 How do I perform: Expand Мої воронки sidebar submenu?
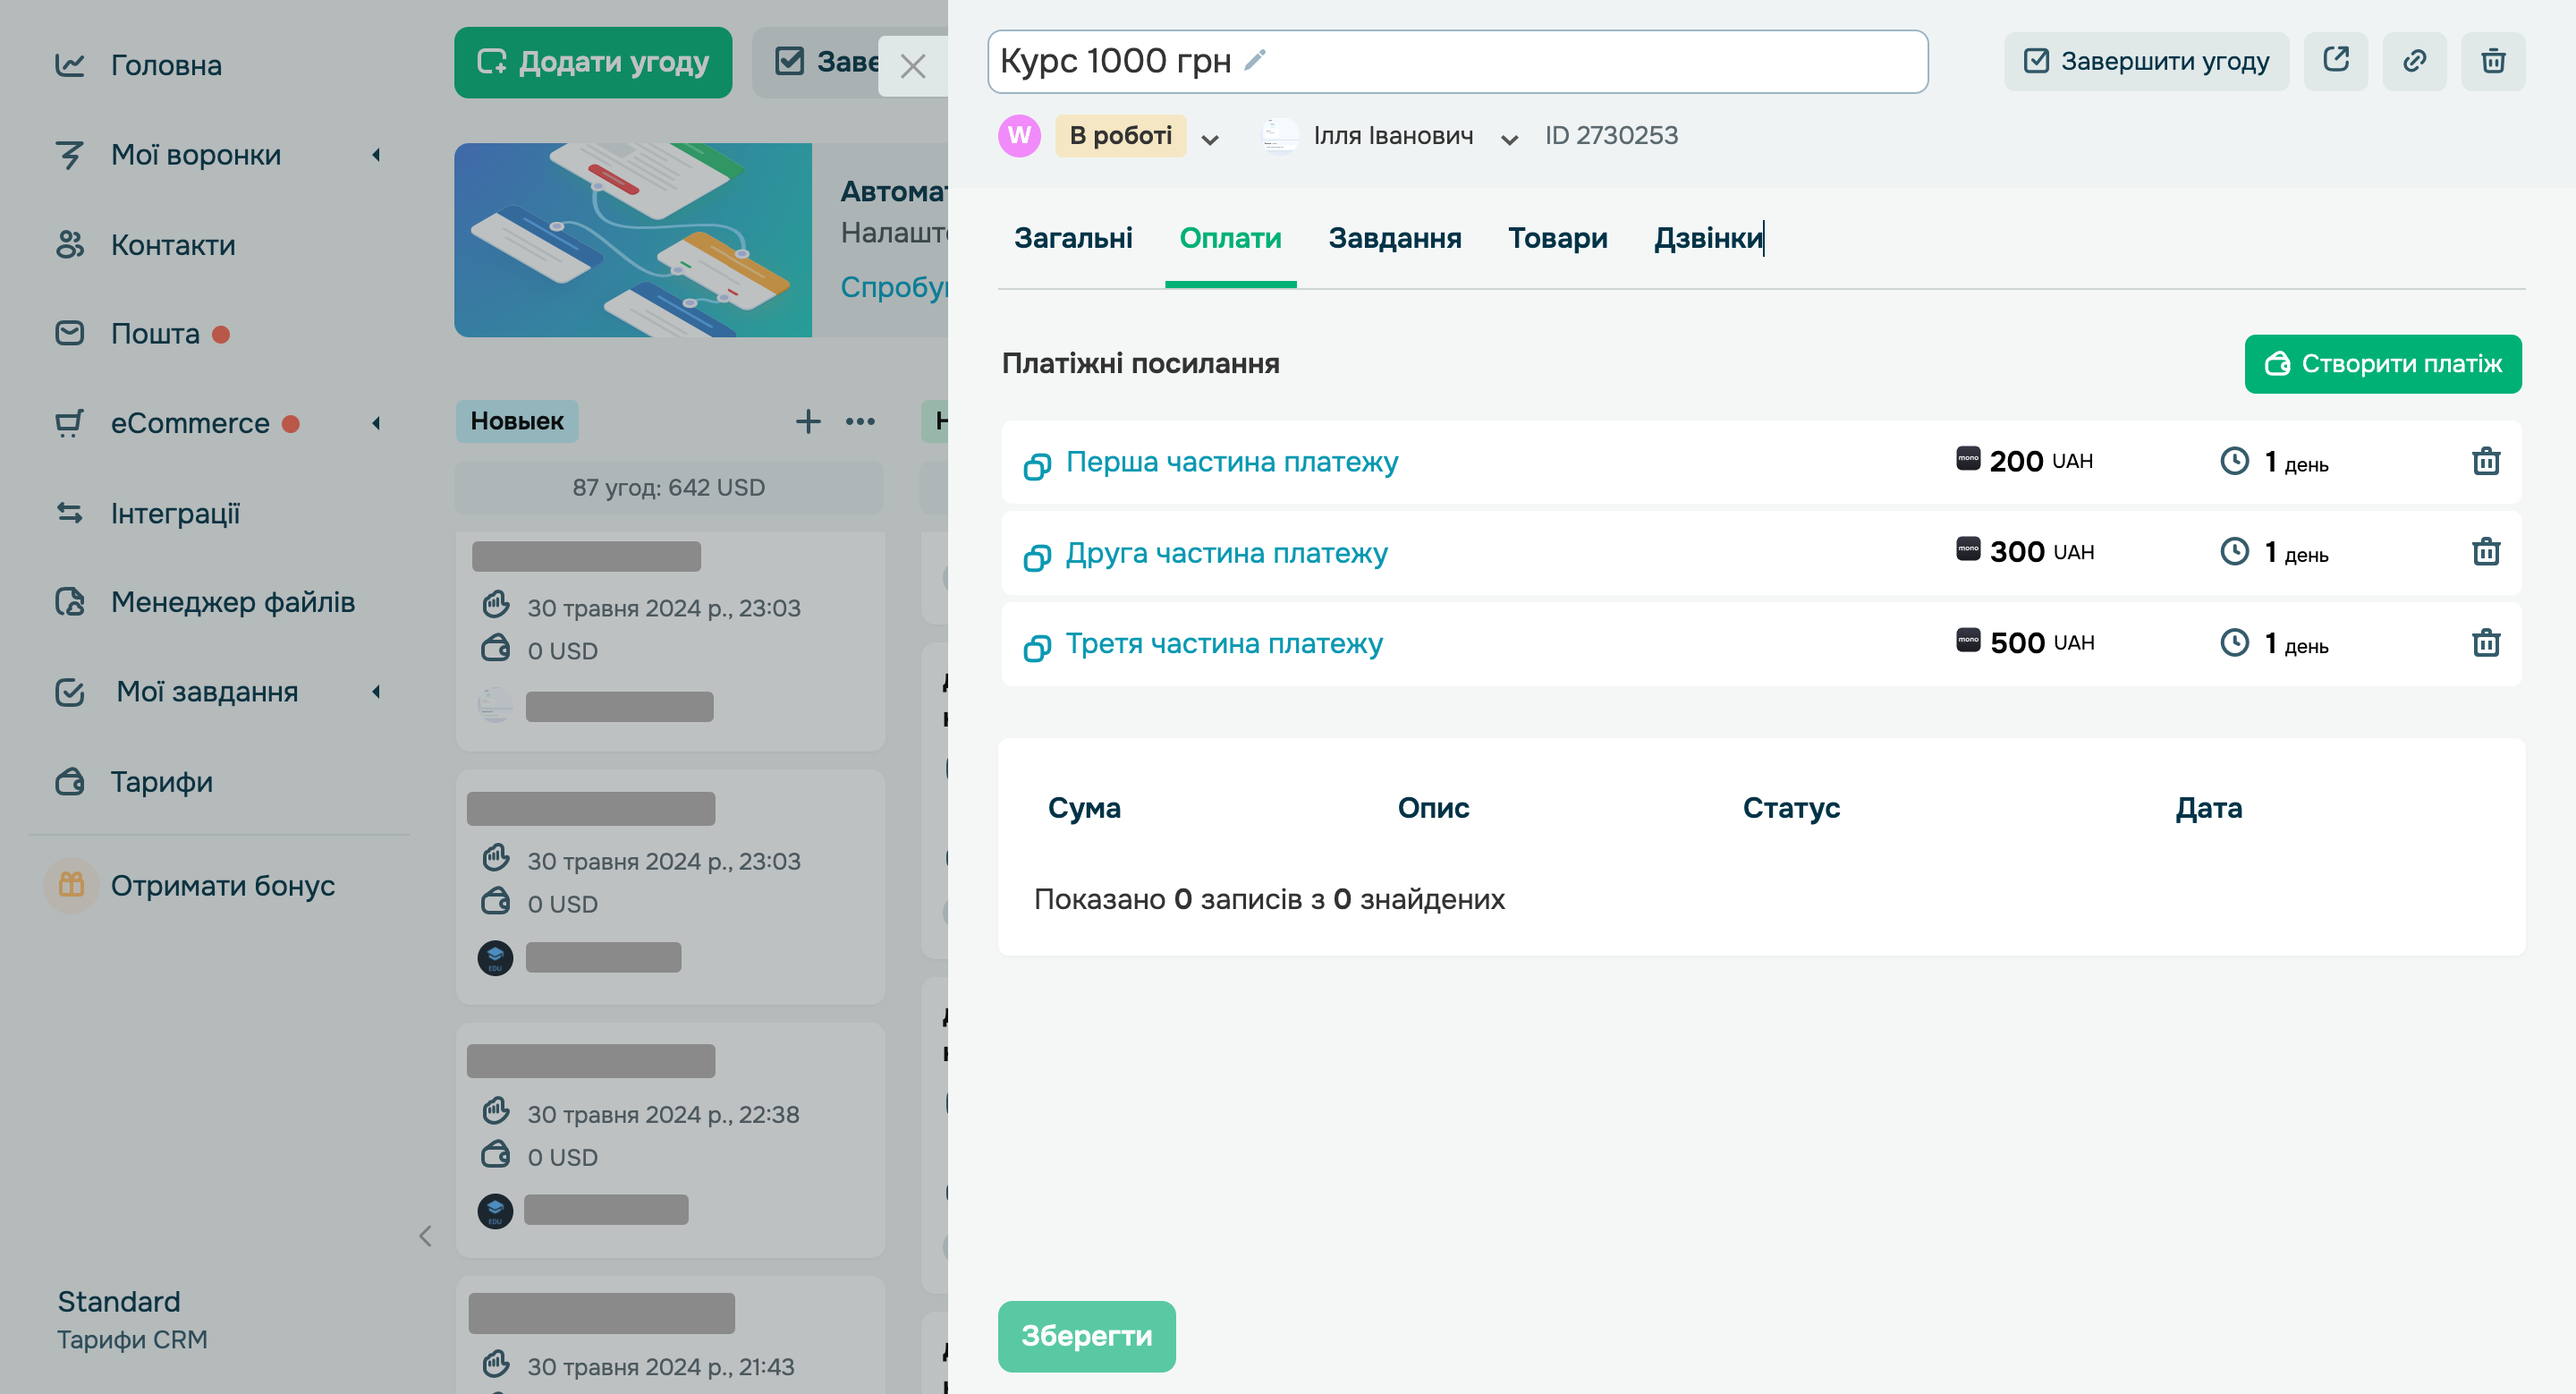(x=376, y=155)
